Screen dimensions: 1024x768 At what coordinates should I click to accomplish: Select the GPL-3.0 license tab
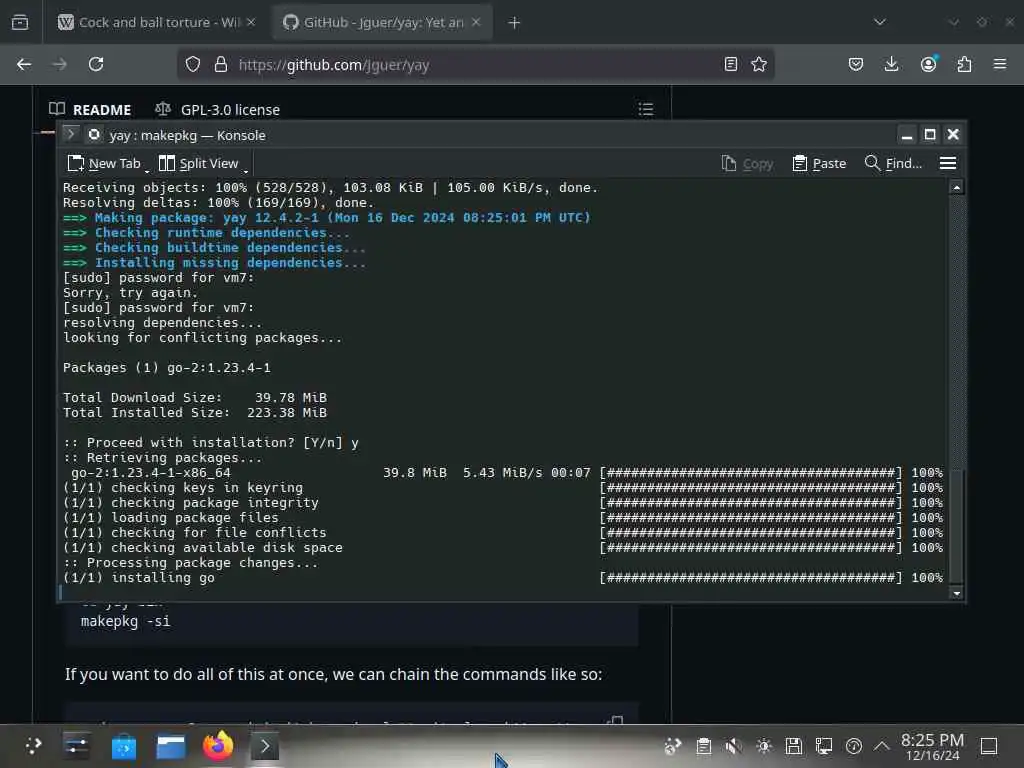point(217,110)
